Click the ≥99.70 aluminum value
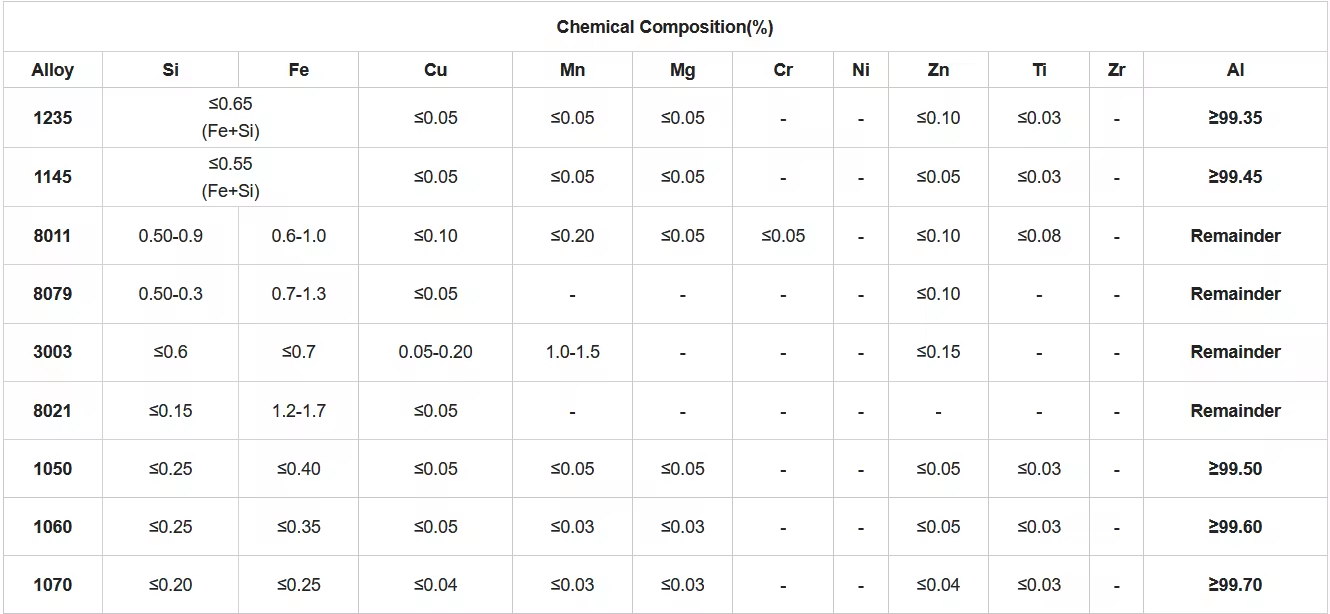This screenshot has height=614, width=1330. point(1235,585)
